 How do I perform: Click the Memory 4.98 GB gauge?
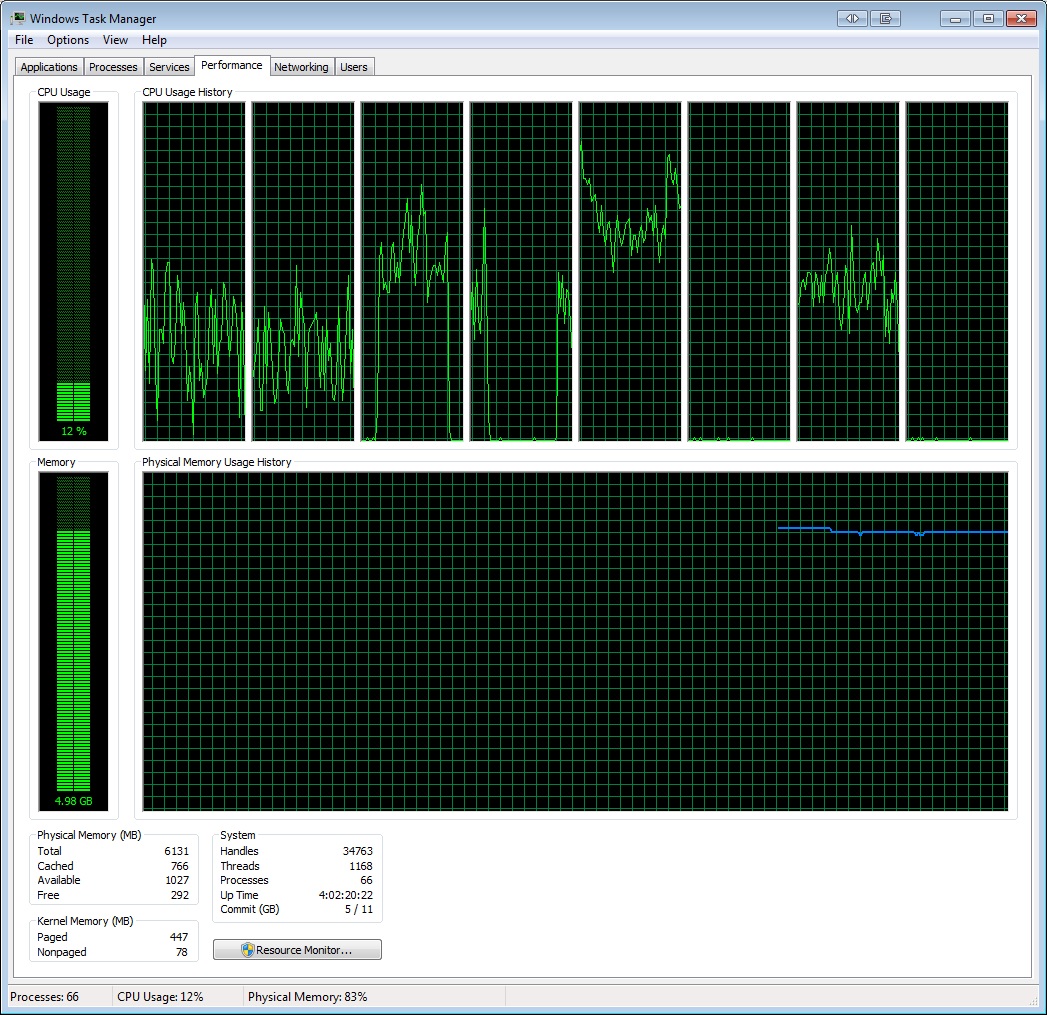(x=73, y=641)
